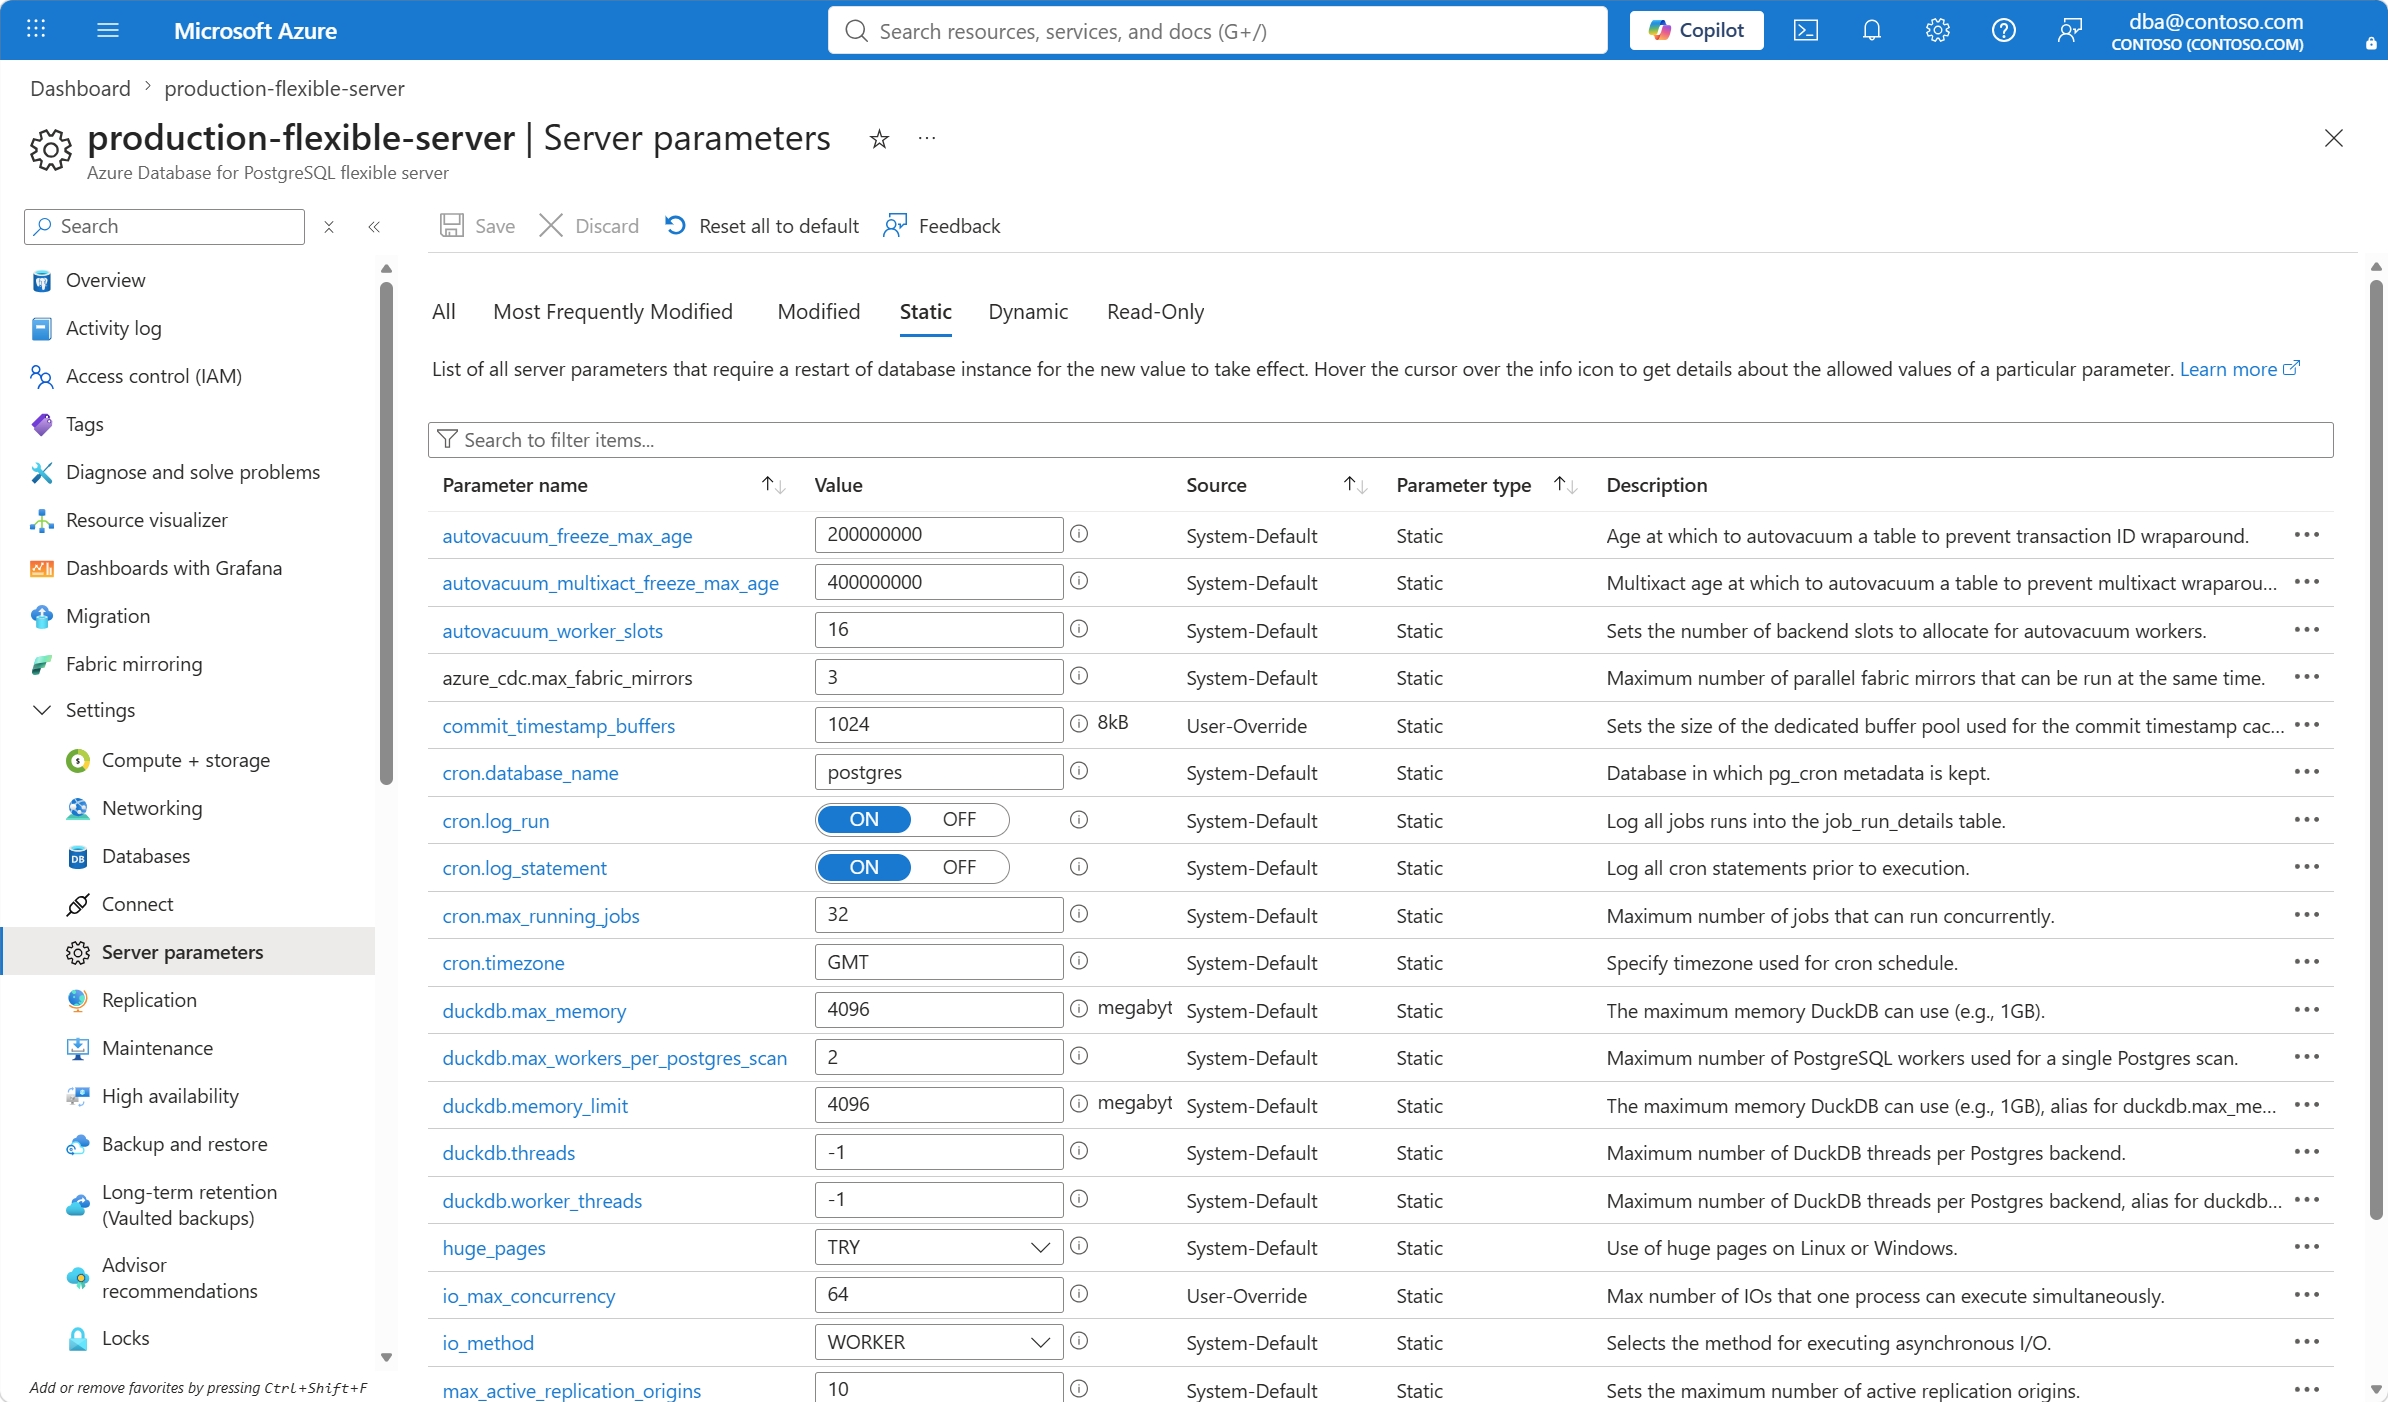The image size is (2388, 1402).
Task: Open the Networking settings page
Action: click(x=152, y=808)
